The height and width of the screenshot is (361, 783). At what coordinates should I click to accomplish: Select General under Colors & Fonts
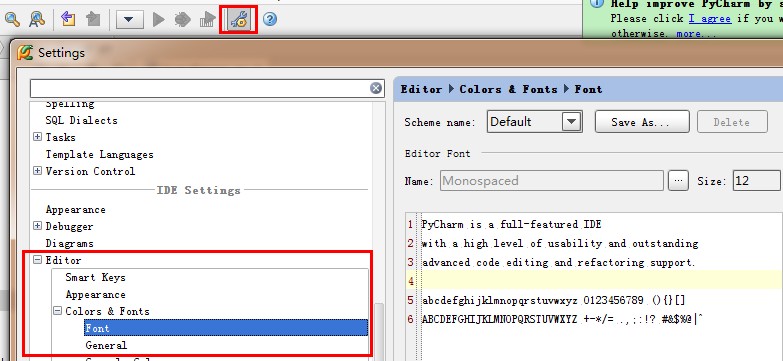106,345
